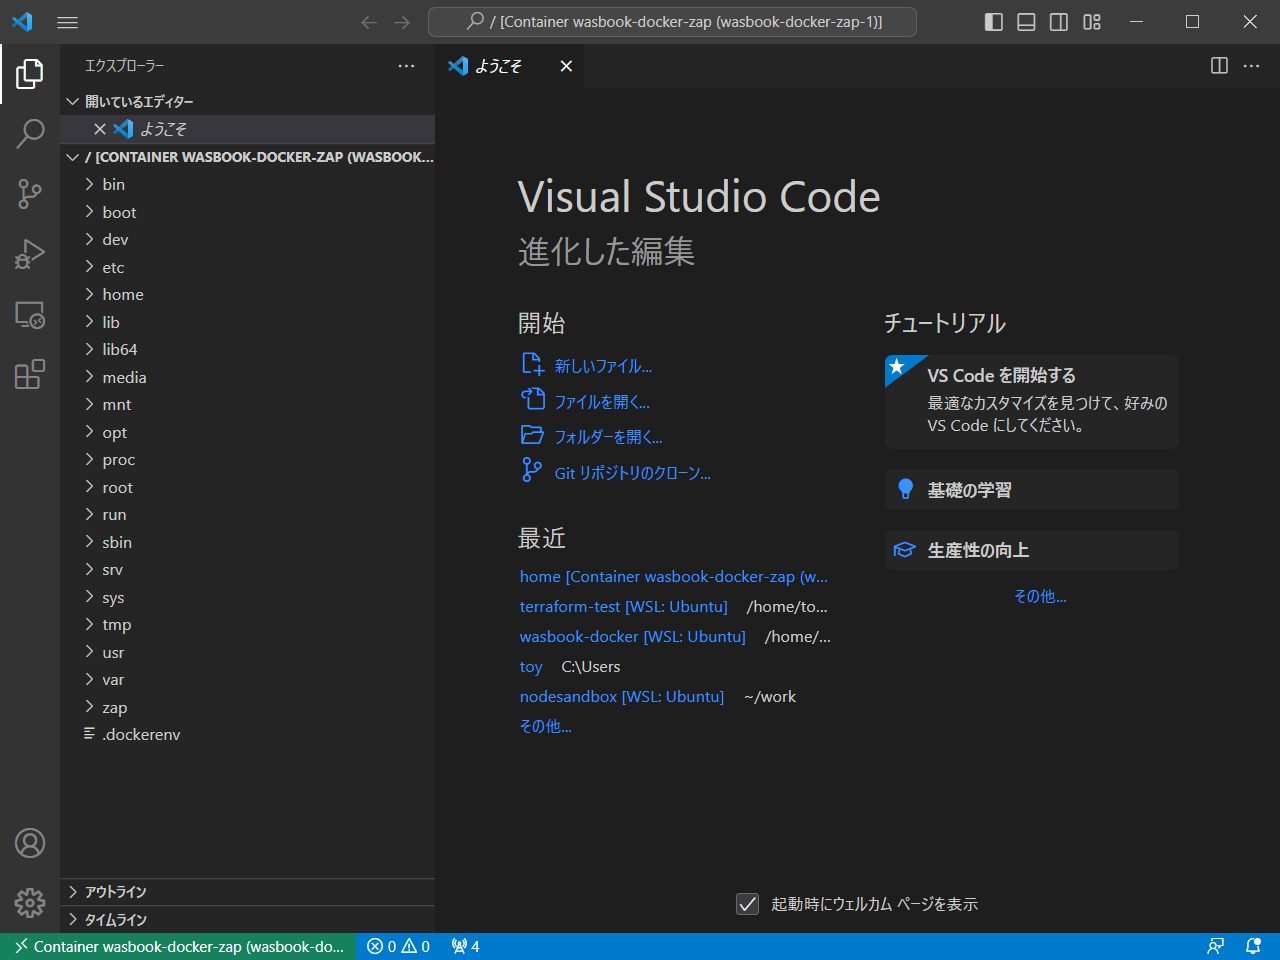Click その他... under tutorials

[x=1040, y=597]
